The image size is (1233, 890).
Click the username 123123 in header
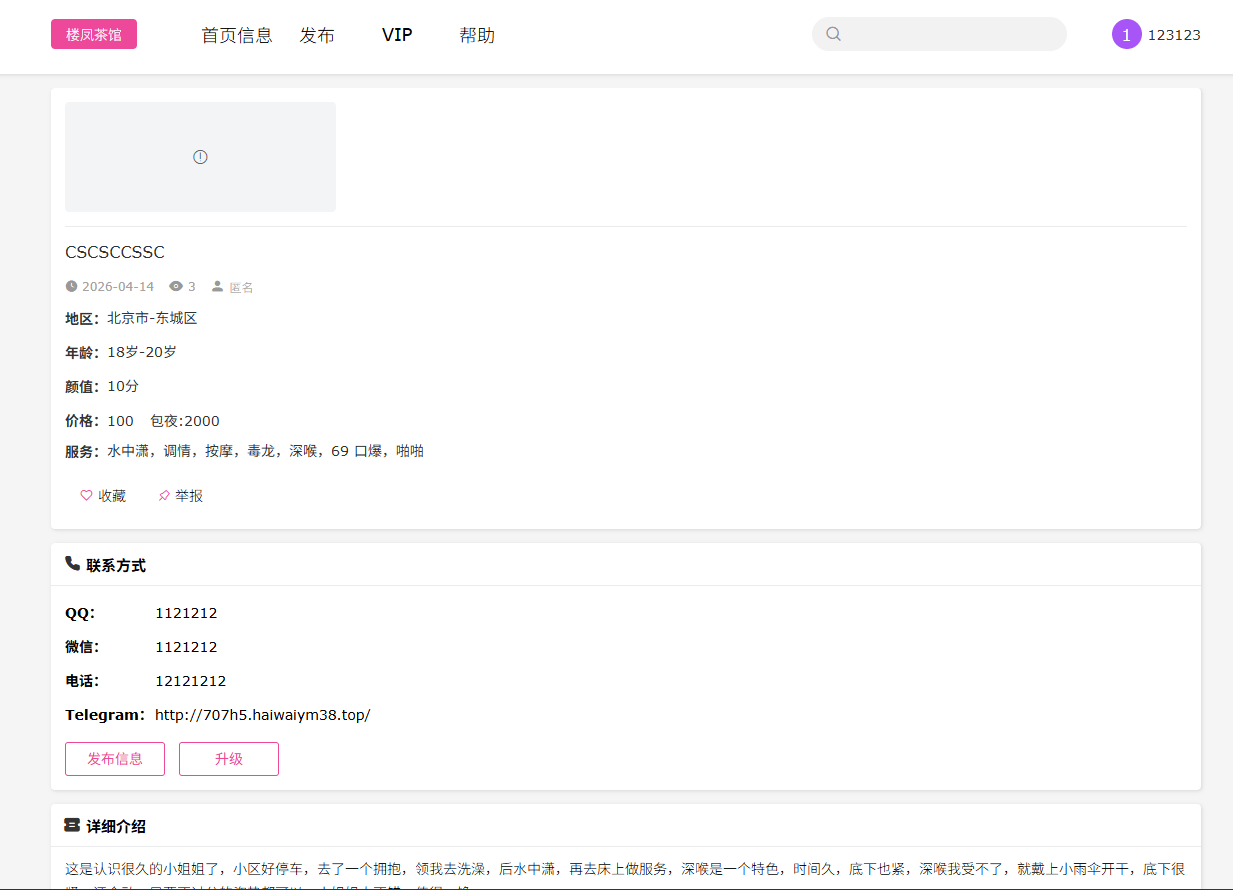click(1174, 35)
